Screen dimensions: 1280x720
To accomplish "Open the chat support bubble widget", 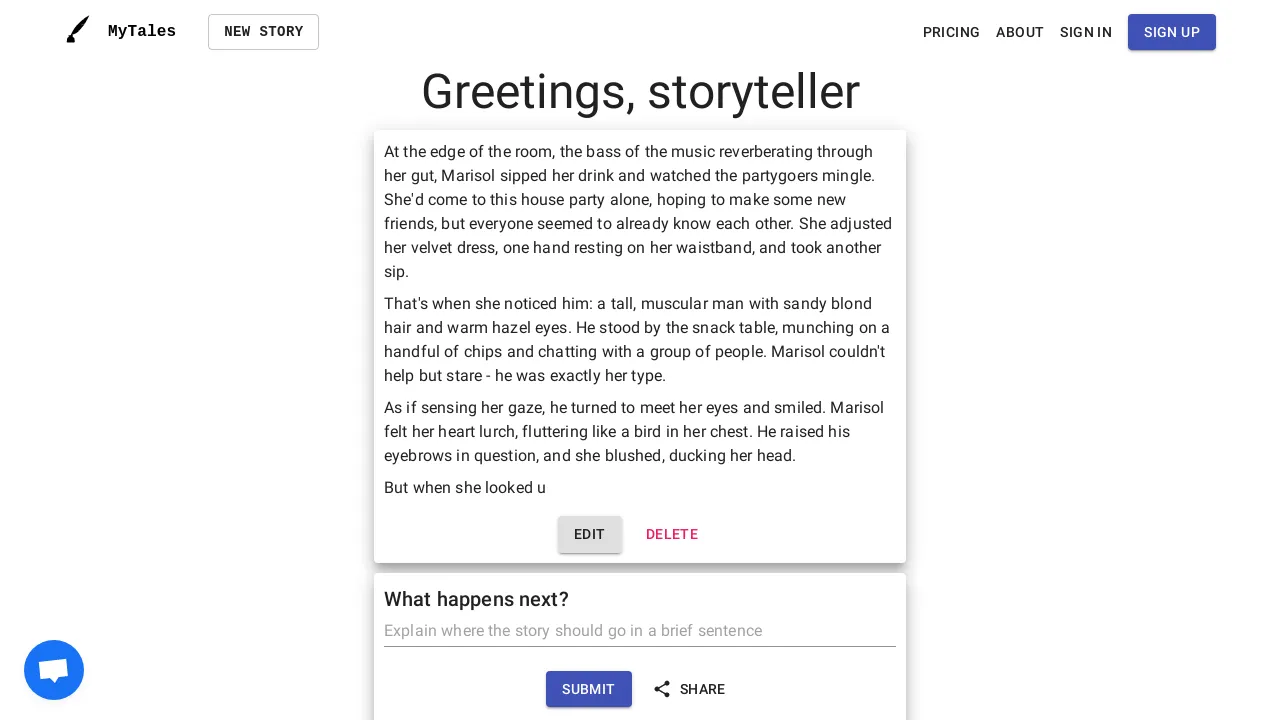I will point(53,669).
